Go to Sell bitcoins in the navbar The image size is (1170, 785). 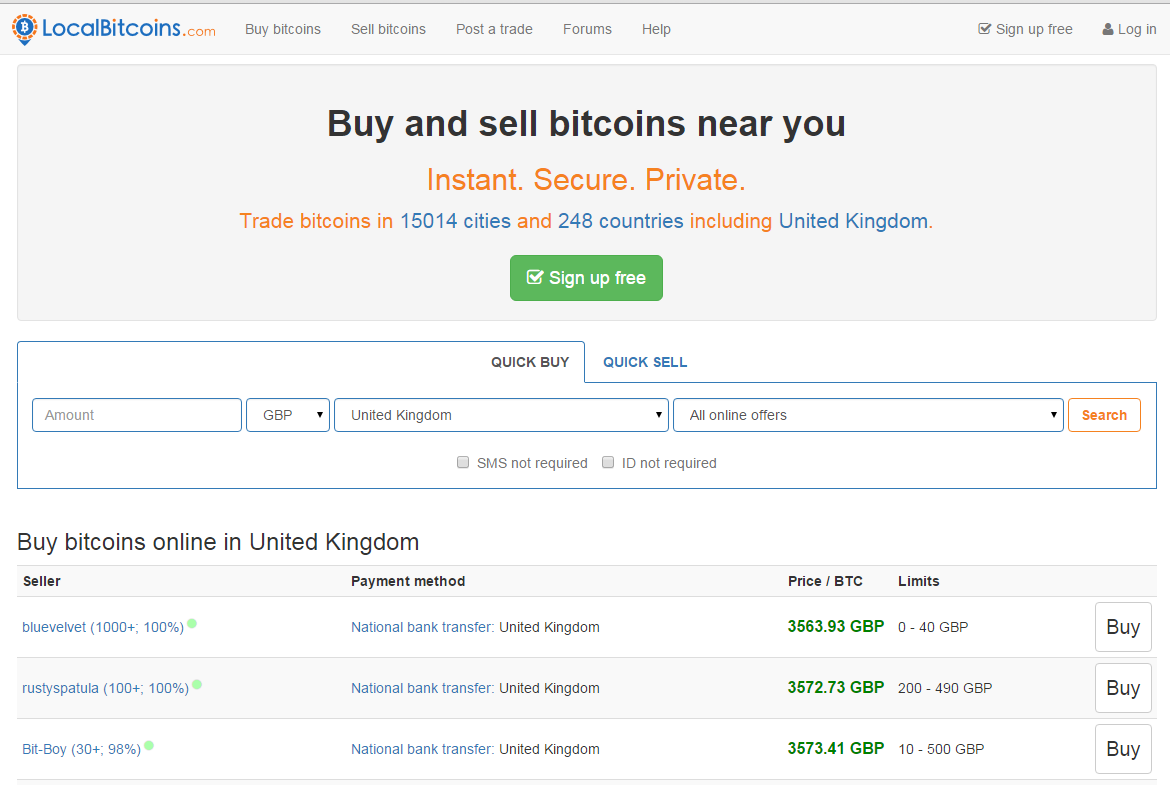(x=389, y=29)
